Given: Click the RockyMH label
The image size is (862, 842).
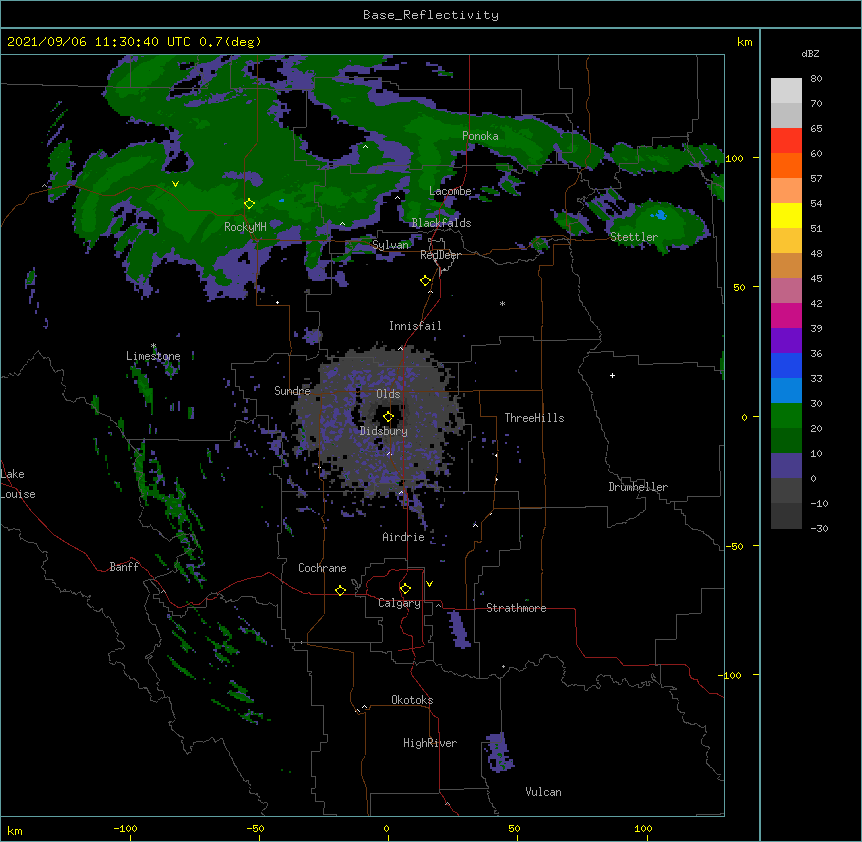Looking at the screenshot, I should [x=245, y=227].
